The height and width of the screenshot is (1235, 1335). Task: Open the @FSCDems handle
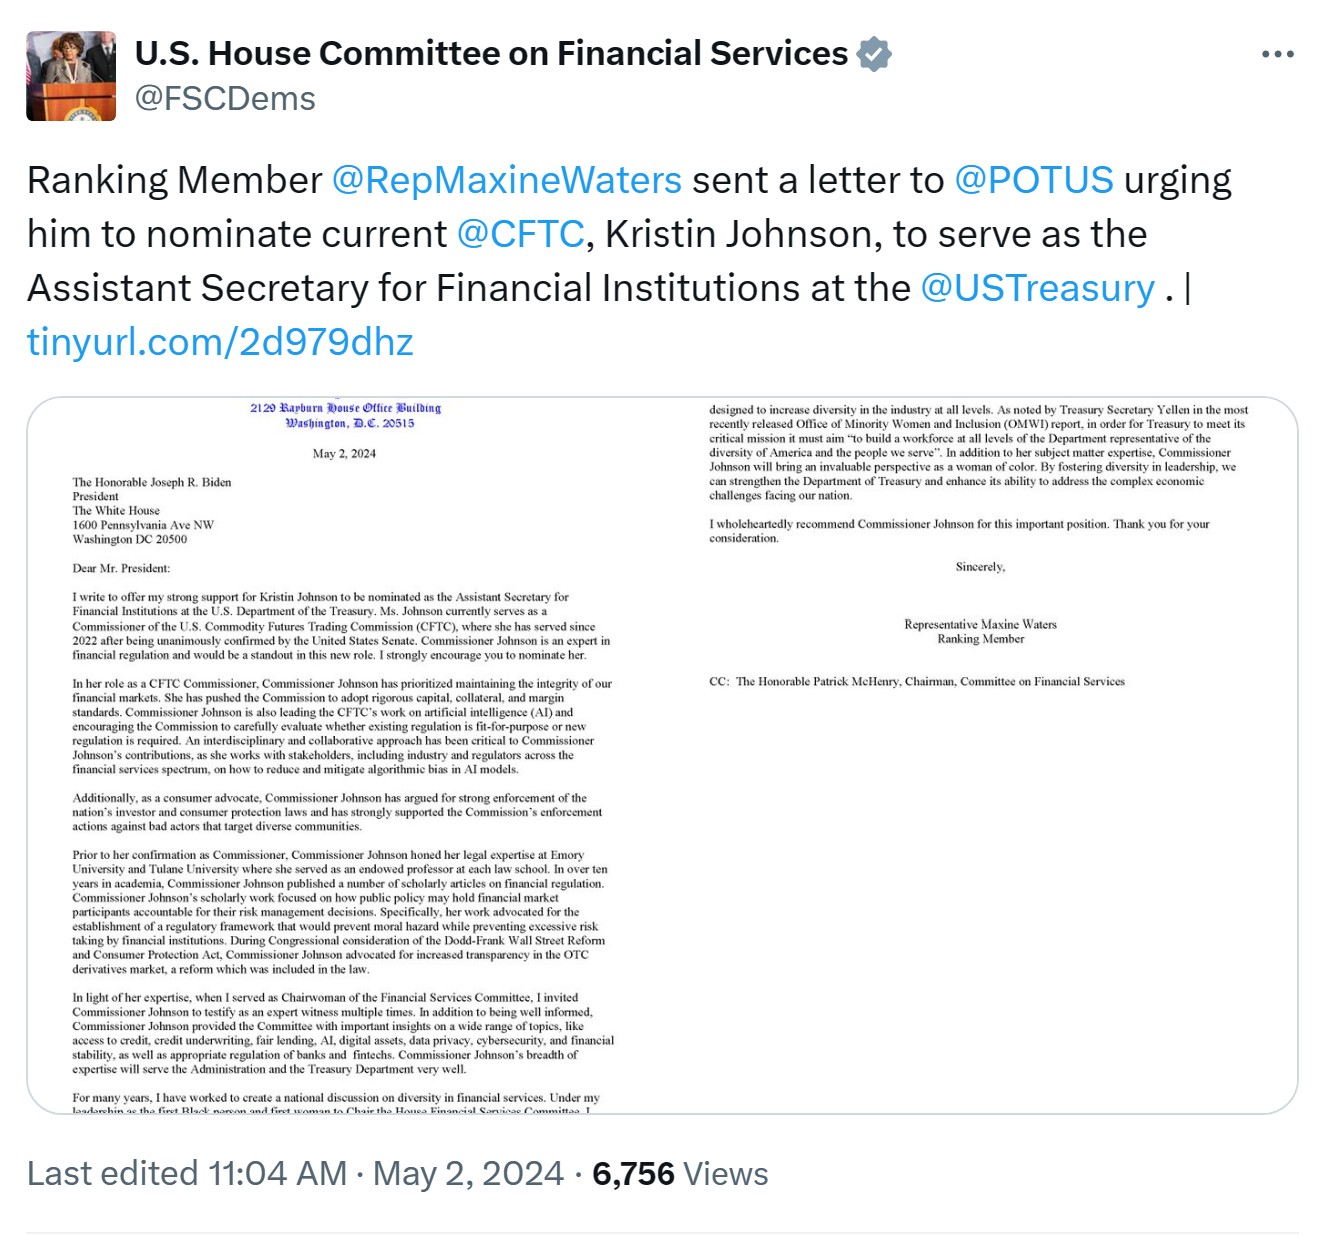tap(225, 99)
